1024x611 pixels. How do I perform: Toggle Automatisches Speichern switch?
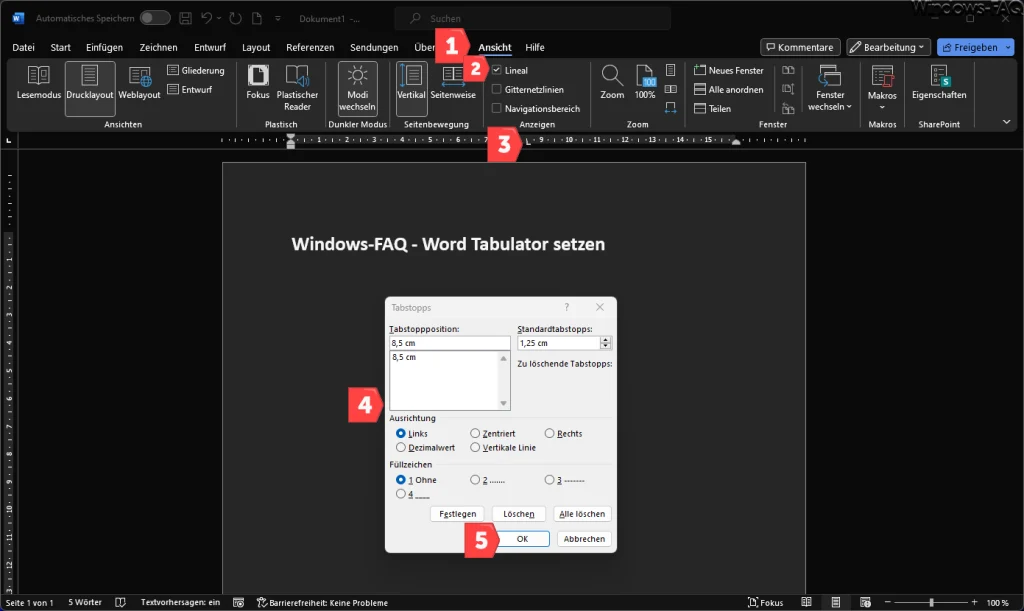pyautogui.click(x=155, y=18)
